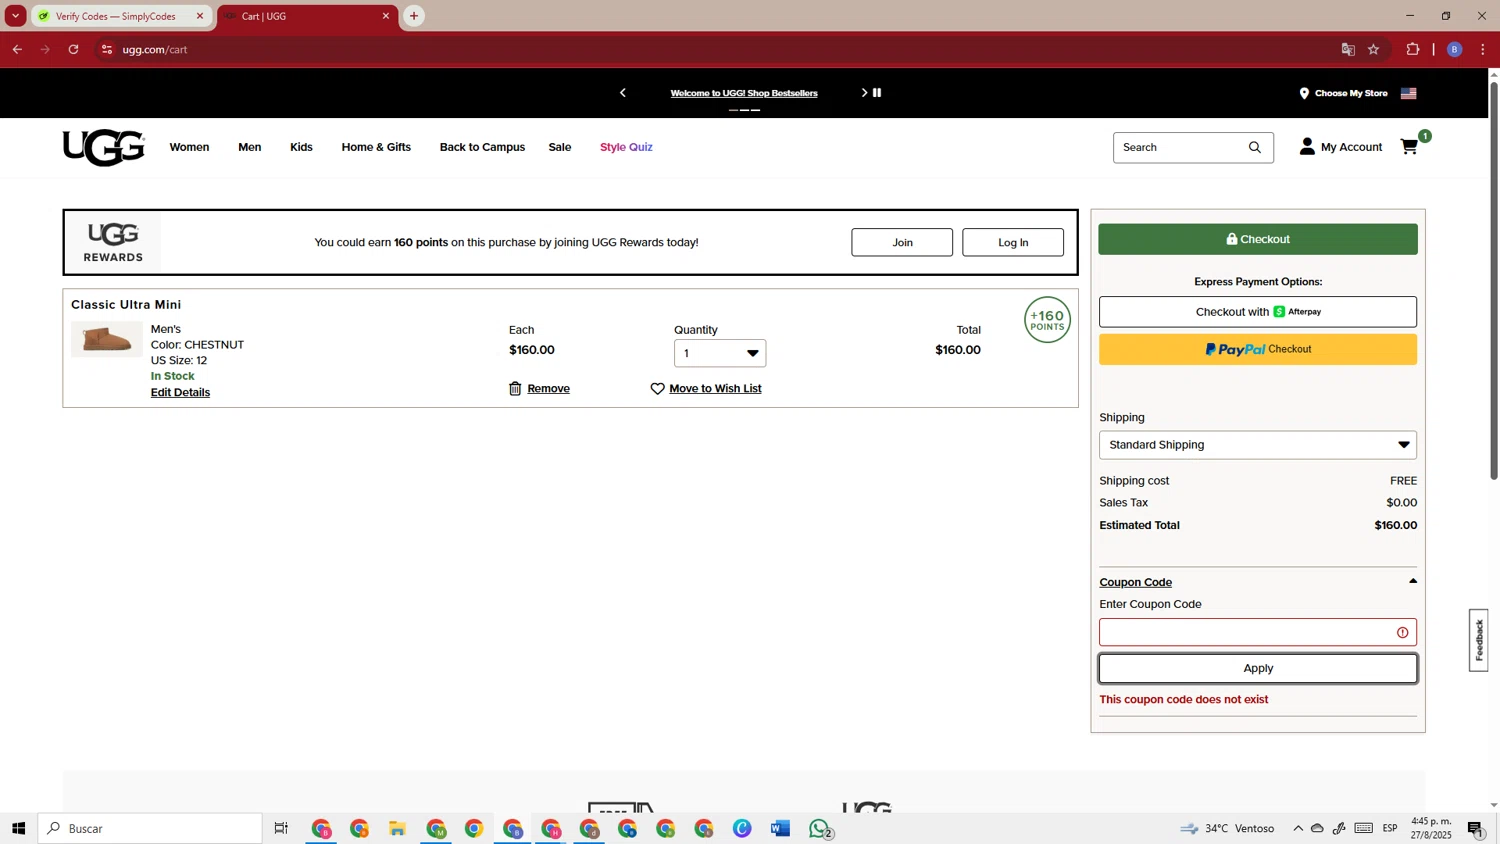
Task: Open the Women menu
Action: (x=189, y=147)
